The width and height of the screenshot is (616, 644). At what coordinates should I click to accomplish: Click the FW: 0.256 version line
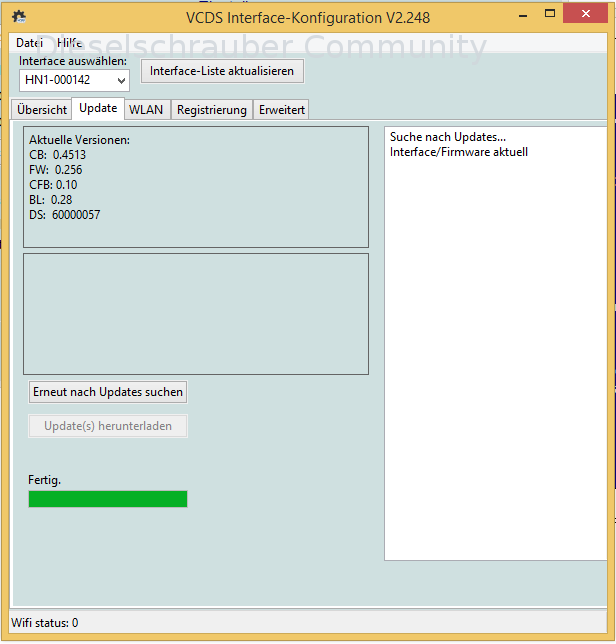[x=55, y=170]
